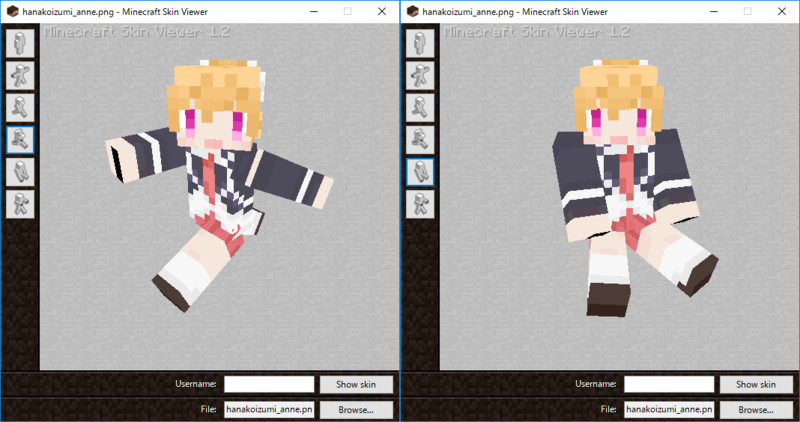
Task: Minimize the right Minecraft Skin Viewer window
Action: (x=714, y=11)
